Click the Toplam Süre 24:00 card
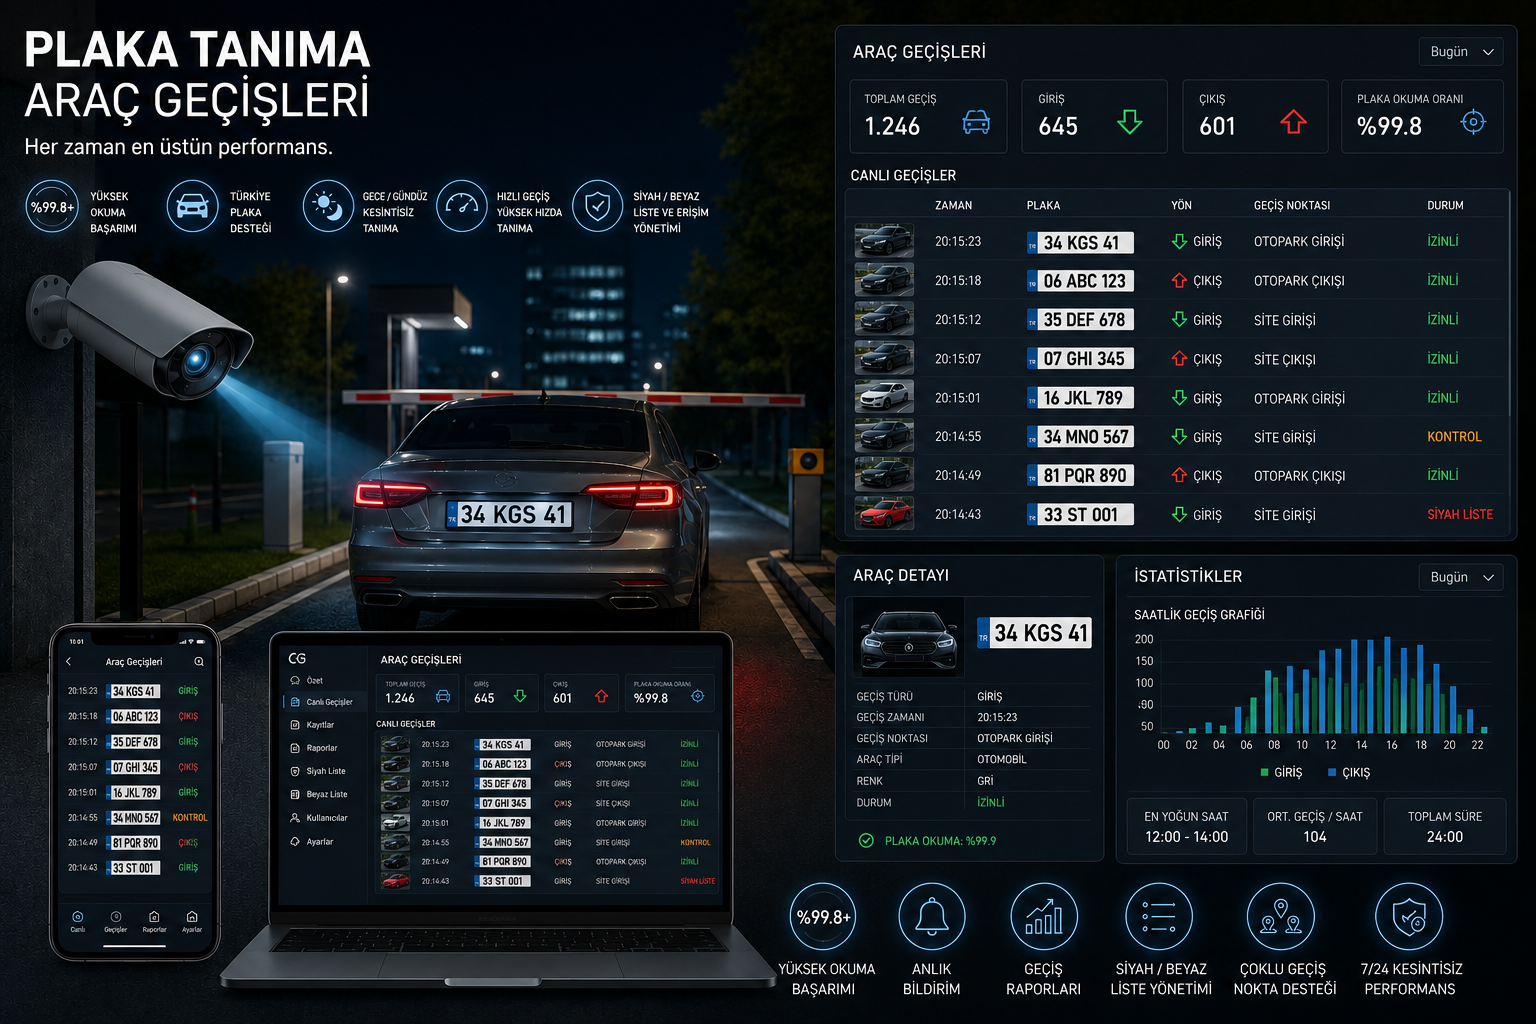This screenshot has width=1536, height=1024. 1445,826
